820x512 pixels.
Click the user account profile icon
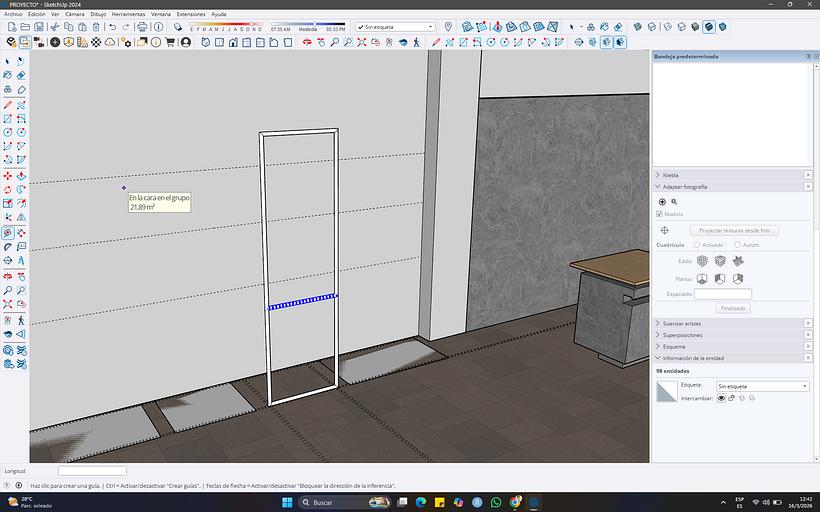[186, 42]
